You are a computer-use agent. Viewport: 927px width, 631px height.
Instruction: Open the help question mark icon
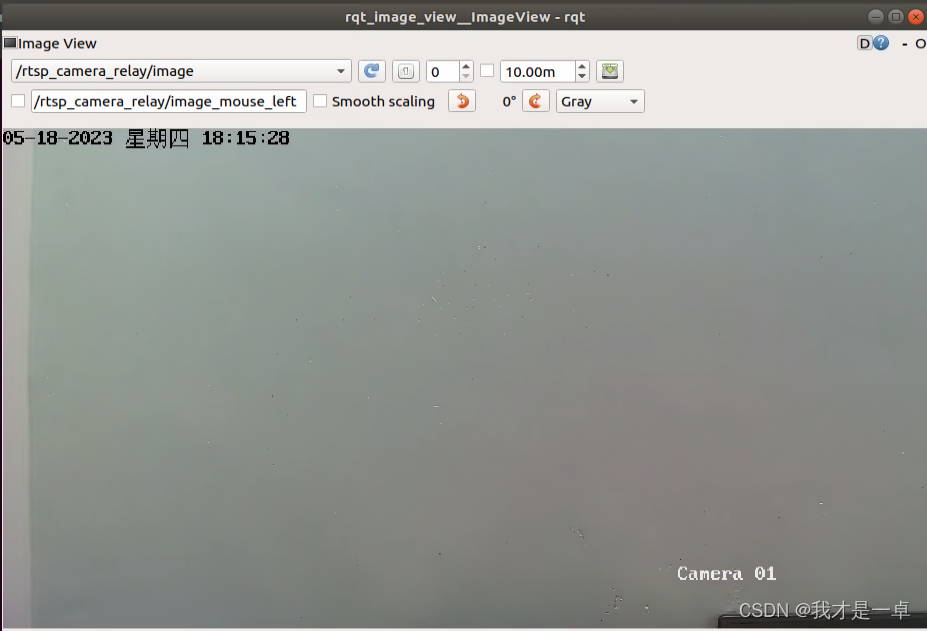point(880,43)
